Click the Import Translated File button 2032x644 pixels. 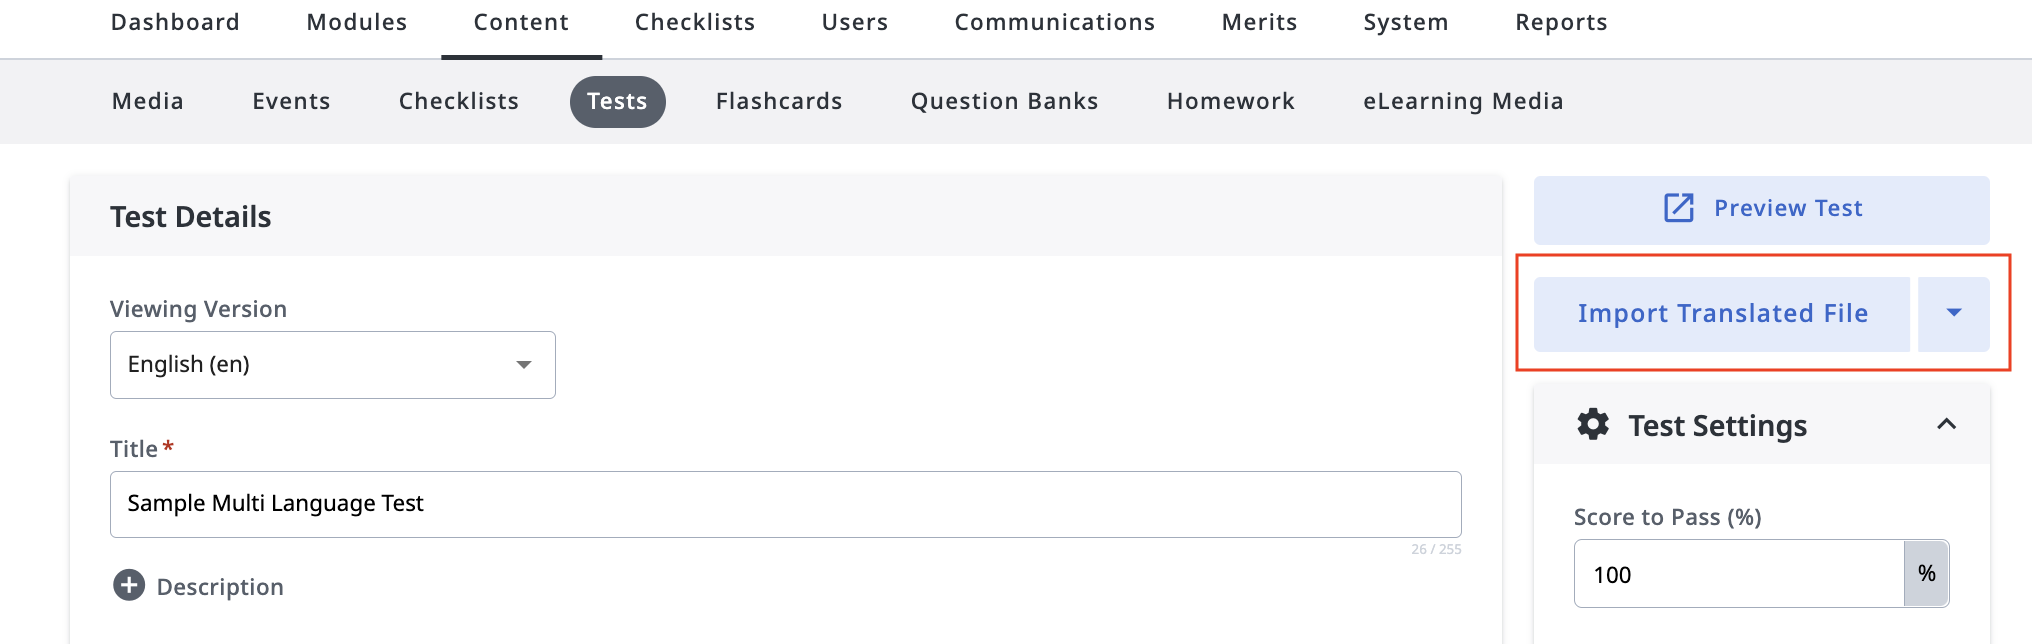pyautogui.click(x=1722, y=314)
